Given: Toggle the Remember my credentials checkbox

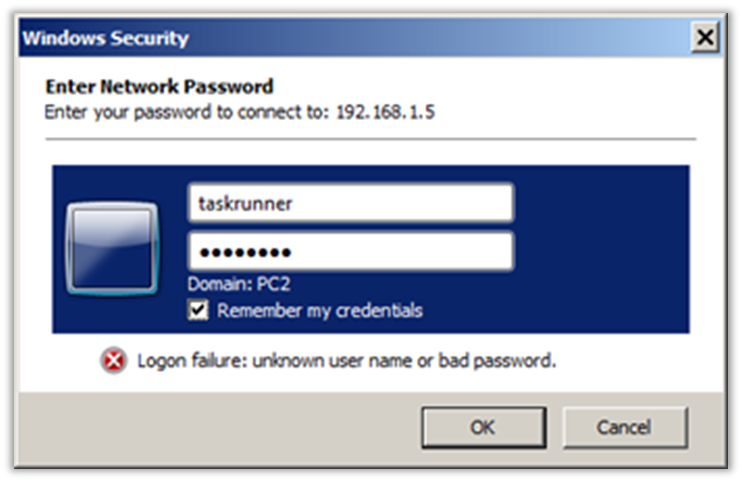Looking at the screenshot, I should click(199, 310).
